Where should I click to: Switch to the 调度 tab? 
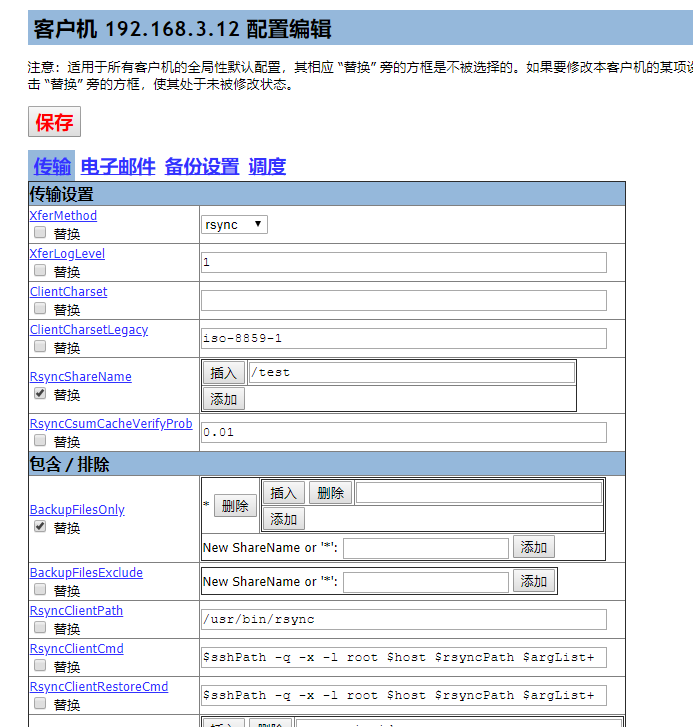[x=267, y=166]
